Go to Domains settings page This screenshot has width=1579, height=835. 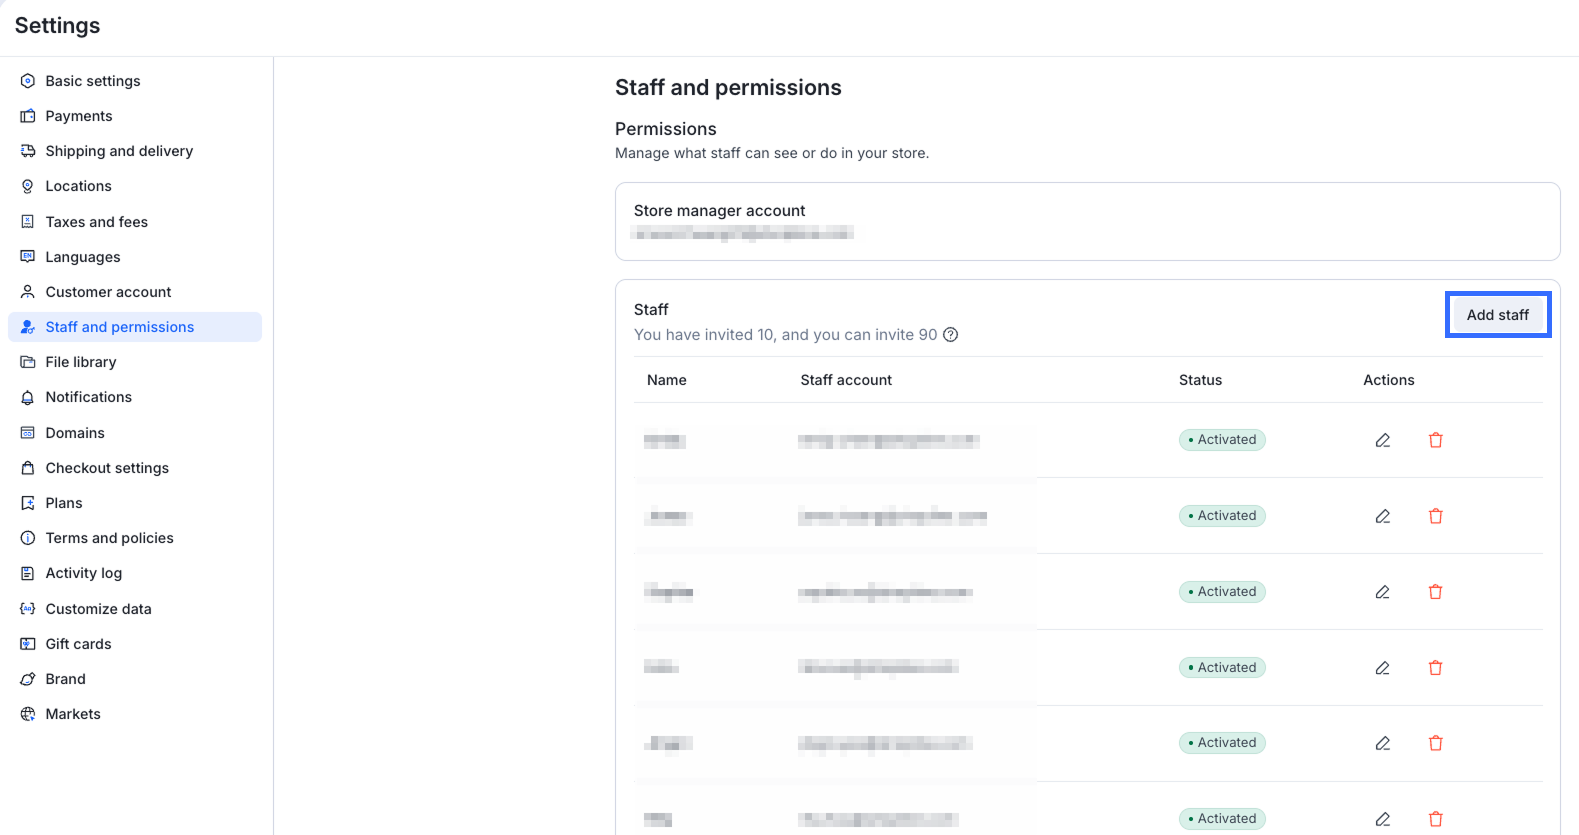point(75,433)
